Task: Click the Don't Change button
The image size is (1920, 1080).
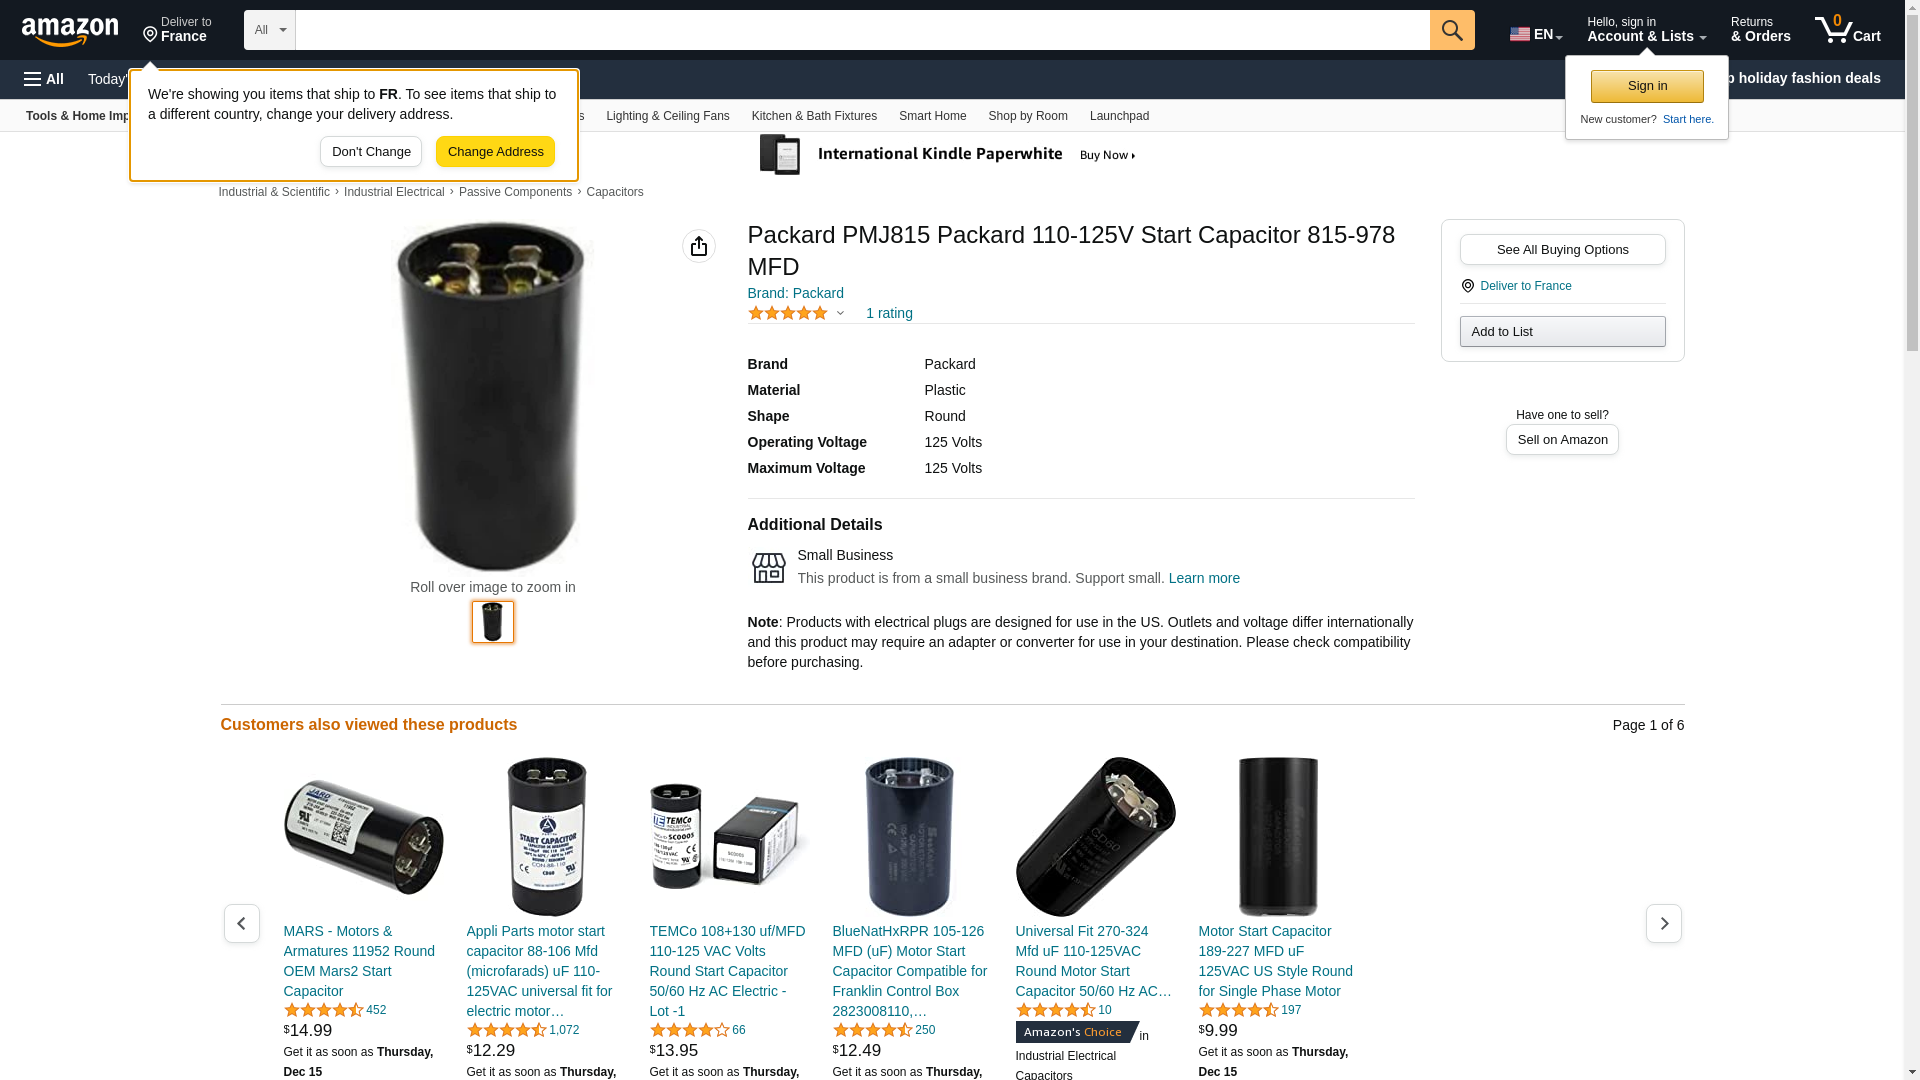Action: [371, 152]
